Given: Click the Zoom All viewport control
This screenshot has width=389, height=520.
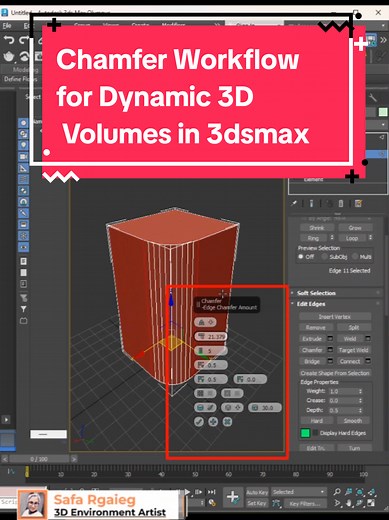Looking at the screenshot, I should click(349, 492).
